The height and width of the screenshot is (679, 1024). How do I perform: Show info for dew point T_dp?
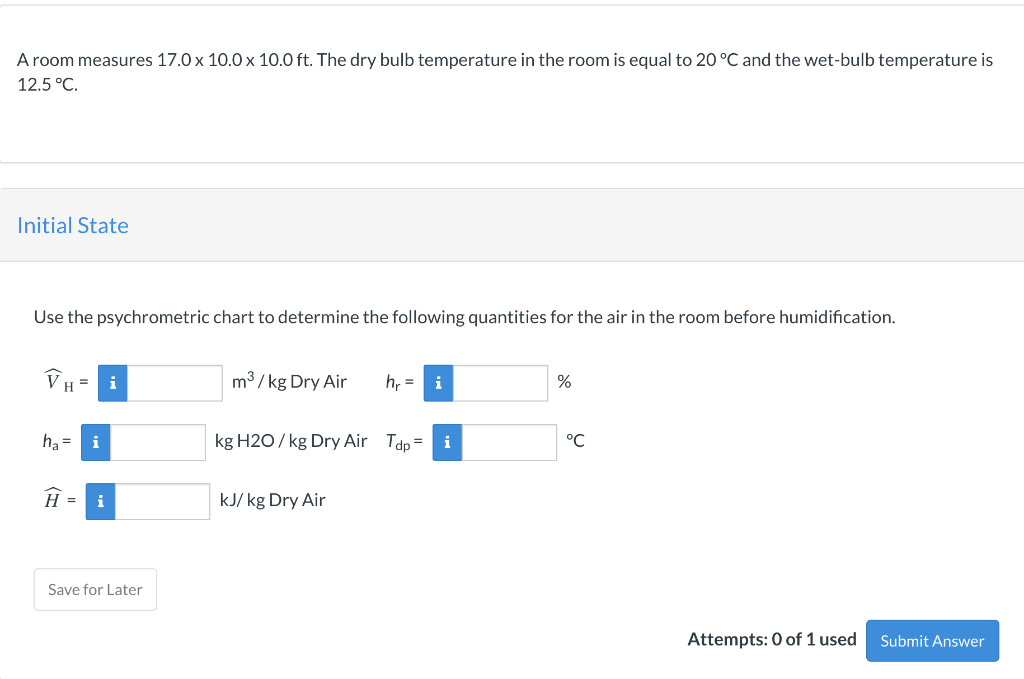447,442
